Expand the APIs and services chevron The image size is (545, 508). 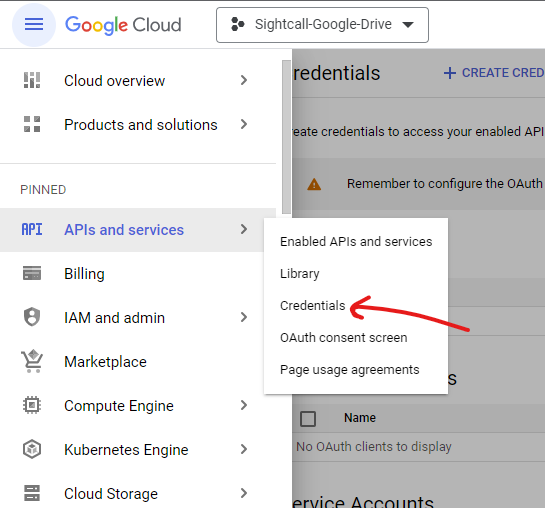(x=244, y=229)
